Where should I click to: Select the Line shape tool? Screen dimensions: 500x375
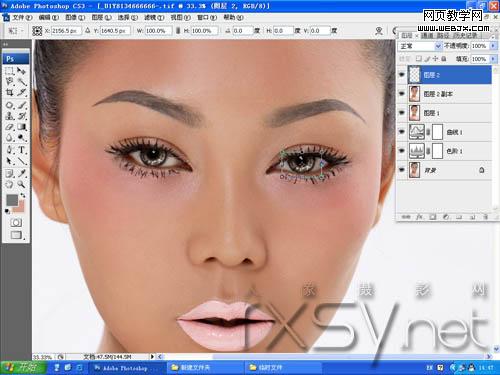[x=21, y=161]
